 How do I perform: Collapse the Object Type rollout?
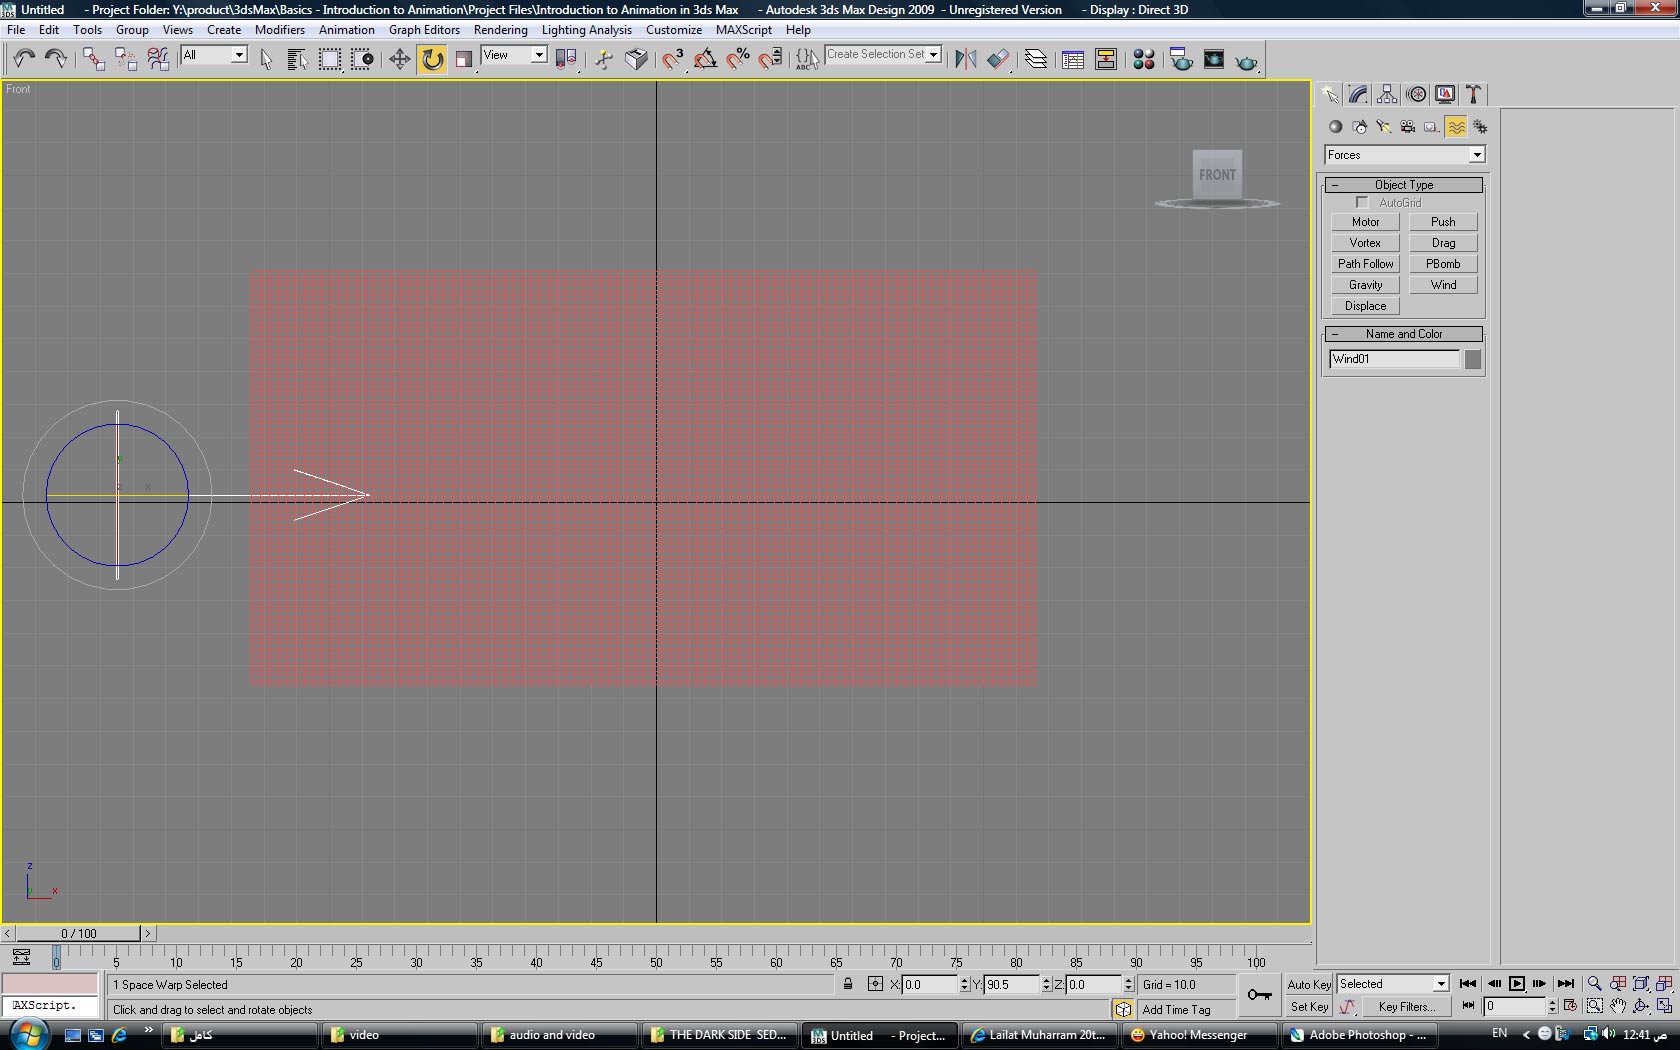[1335, 185]
